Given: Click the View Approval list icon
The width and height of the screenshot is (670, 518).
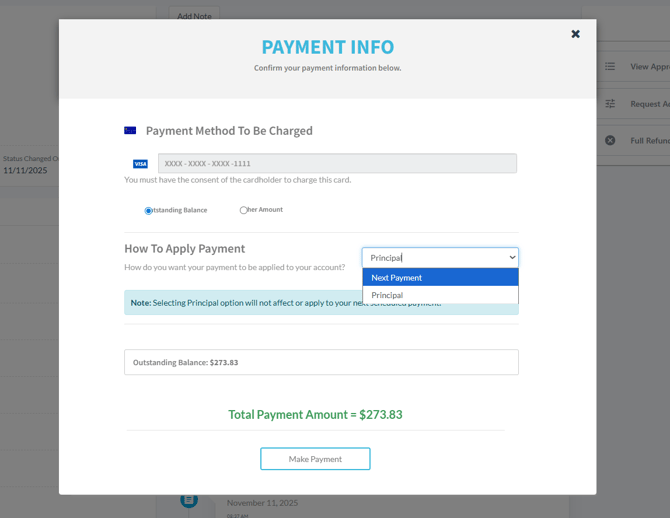Looking at the screenshot, I should 610,67.
